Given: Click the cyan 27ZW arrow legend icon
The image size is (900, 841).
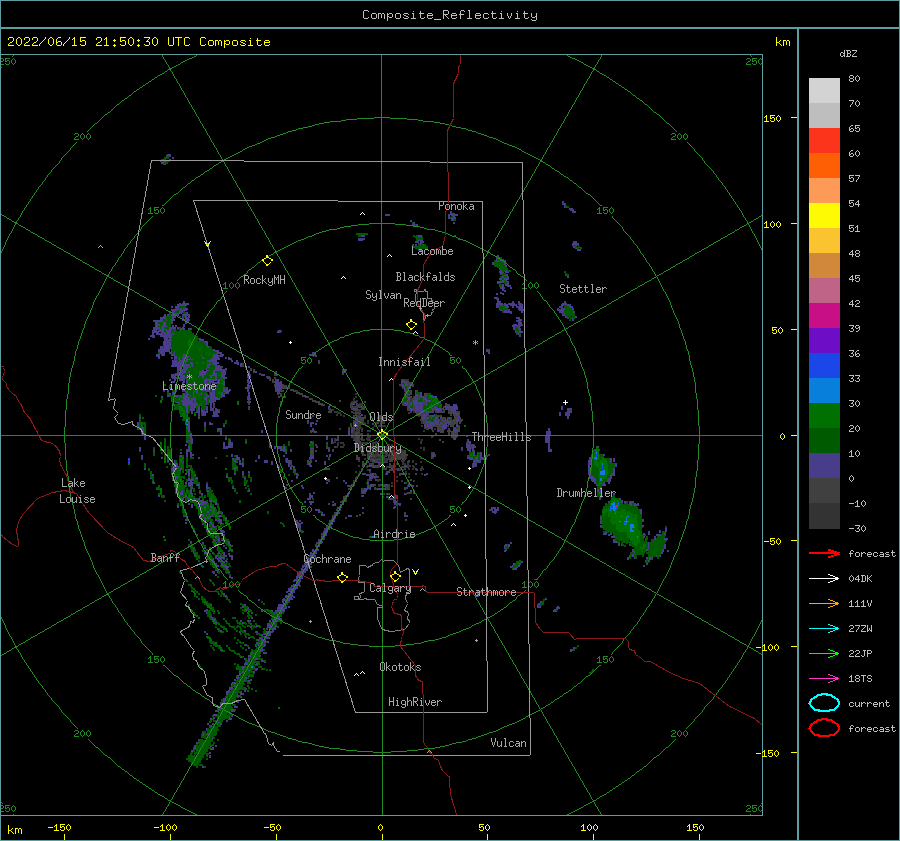Looking at the screenshot, I should point(824,629).
